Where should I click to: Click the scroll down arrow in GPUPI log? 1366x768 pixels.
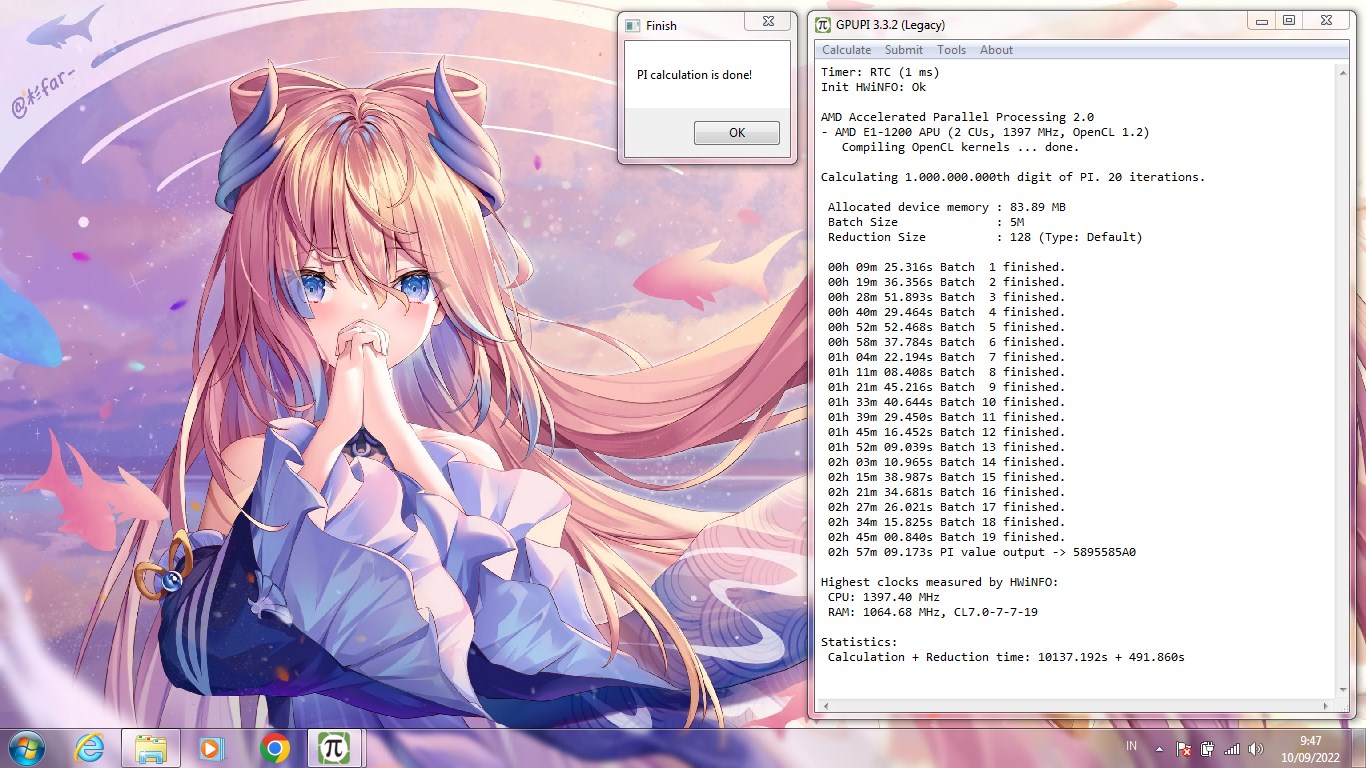[x=1342, y=690]
